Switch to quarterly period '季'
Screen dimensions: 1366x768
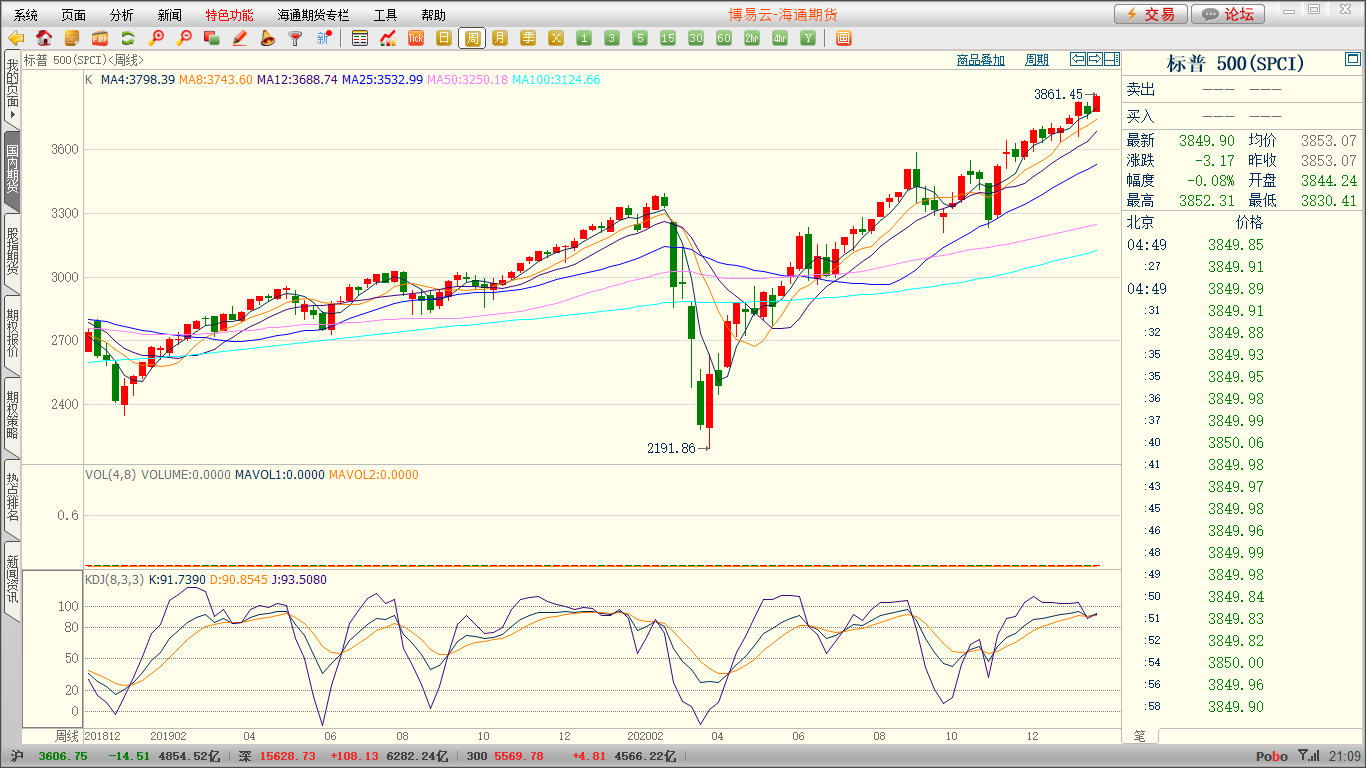click(x=528, y=39)
